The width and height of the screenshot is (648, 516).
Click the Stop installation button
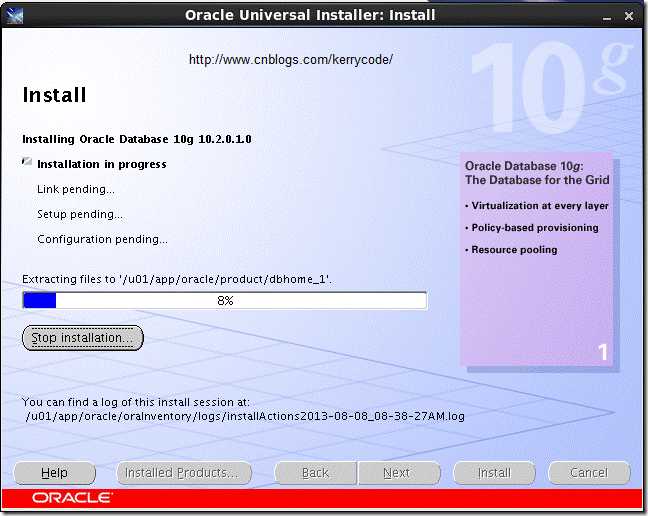(x=83, y=338)
